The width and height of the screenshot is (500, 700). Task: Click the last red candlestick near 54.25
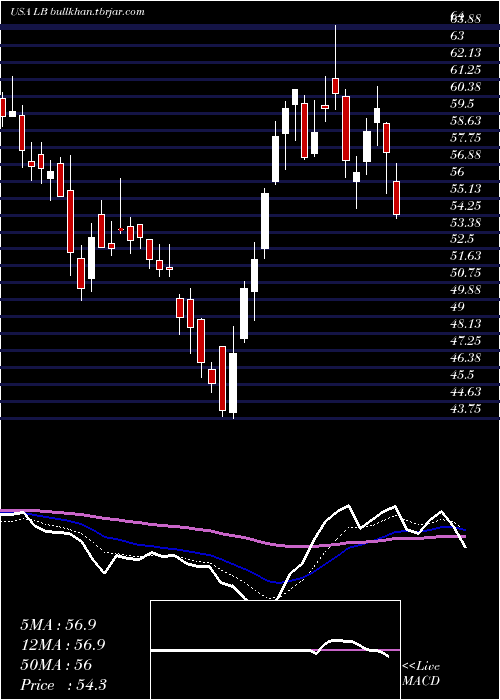[396, 197]
